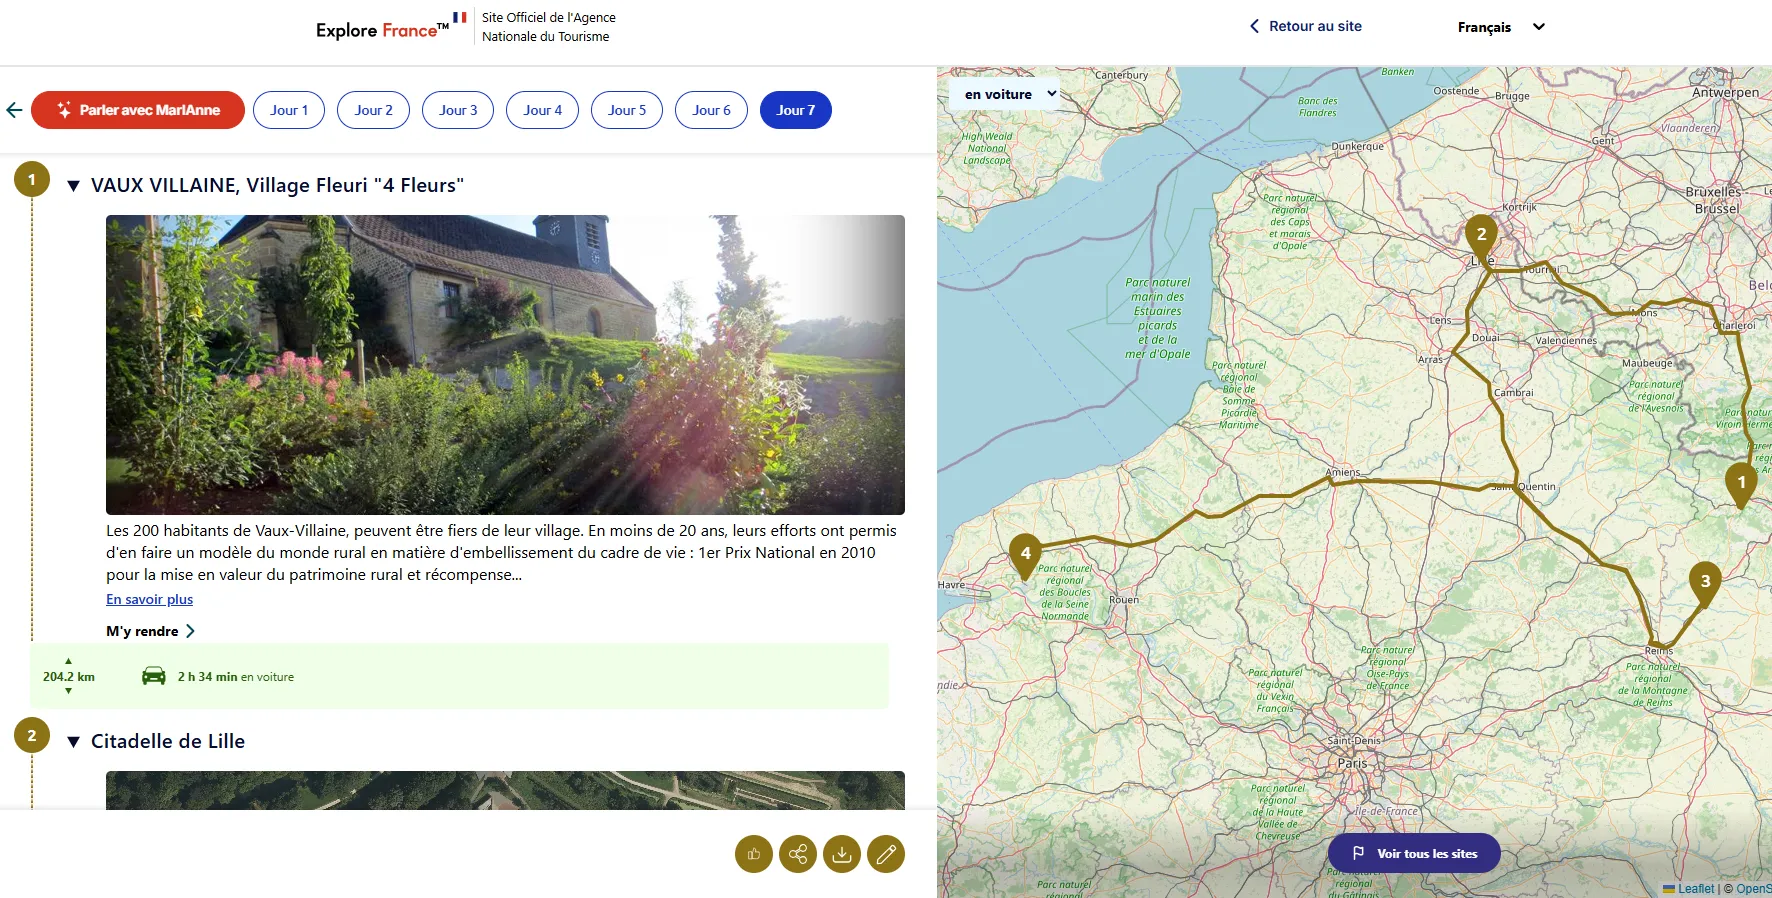The height and width of the screenshot is (898, 1772).
Task: Open the 'en voiture' transport dropdown
Action: 1005,94
